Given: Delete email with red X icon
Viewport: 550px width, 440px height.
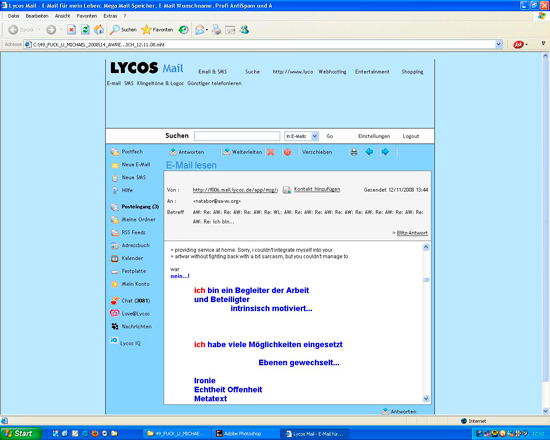Looking at the screenshot, I should [270, 152].
